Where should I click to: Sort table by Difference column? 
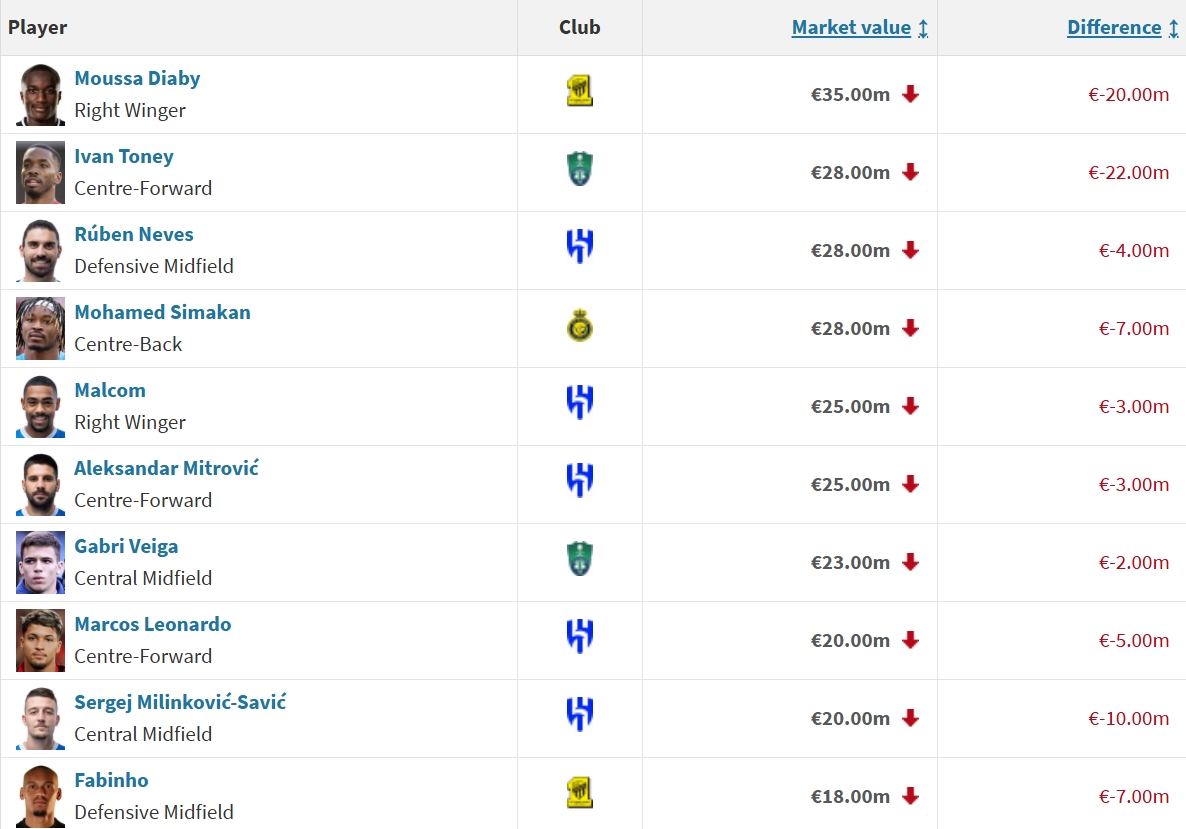click(1113, 28)
